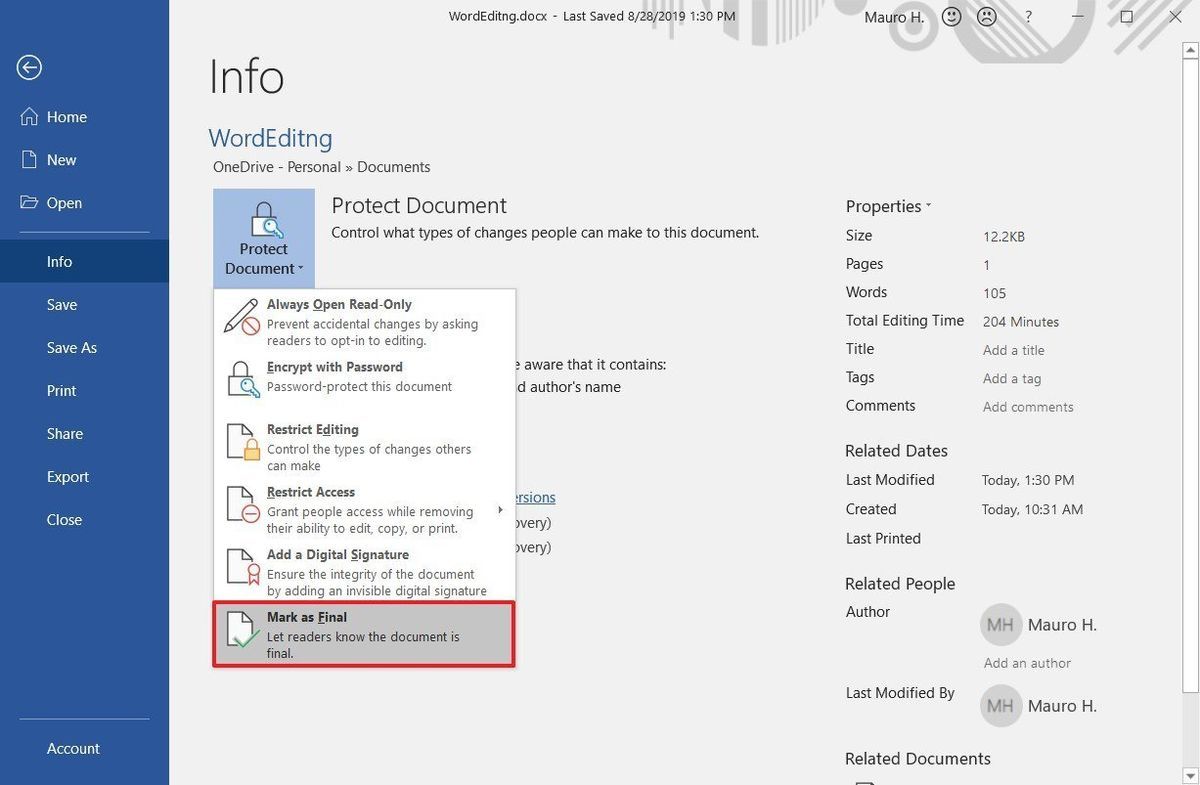Click the back arrow circle icon
This screenshot has width=1200, height=785.
29,67
